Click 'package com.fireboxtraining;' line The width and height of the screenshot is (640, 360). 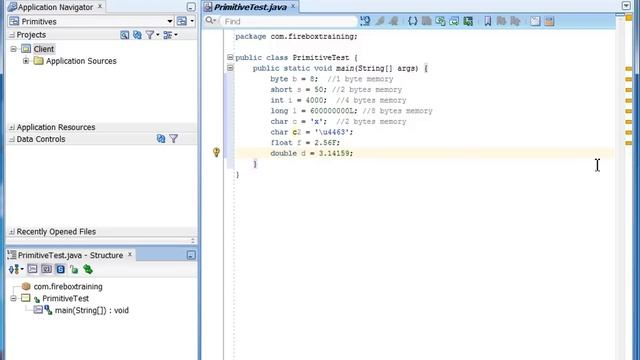click(296, 36)
